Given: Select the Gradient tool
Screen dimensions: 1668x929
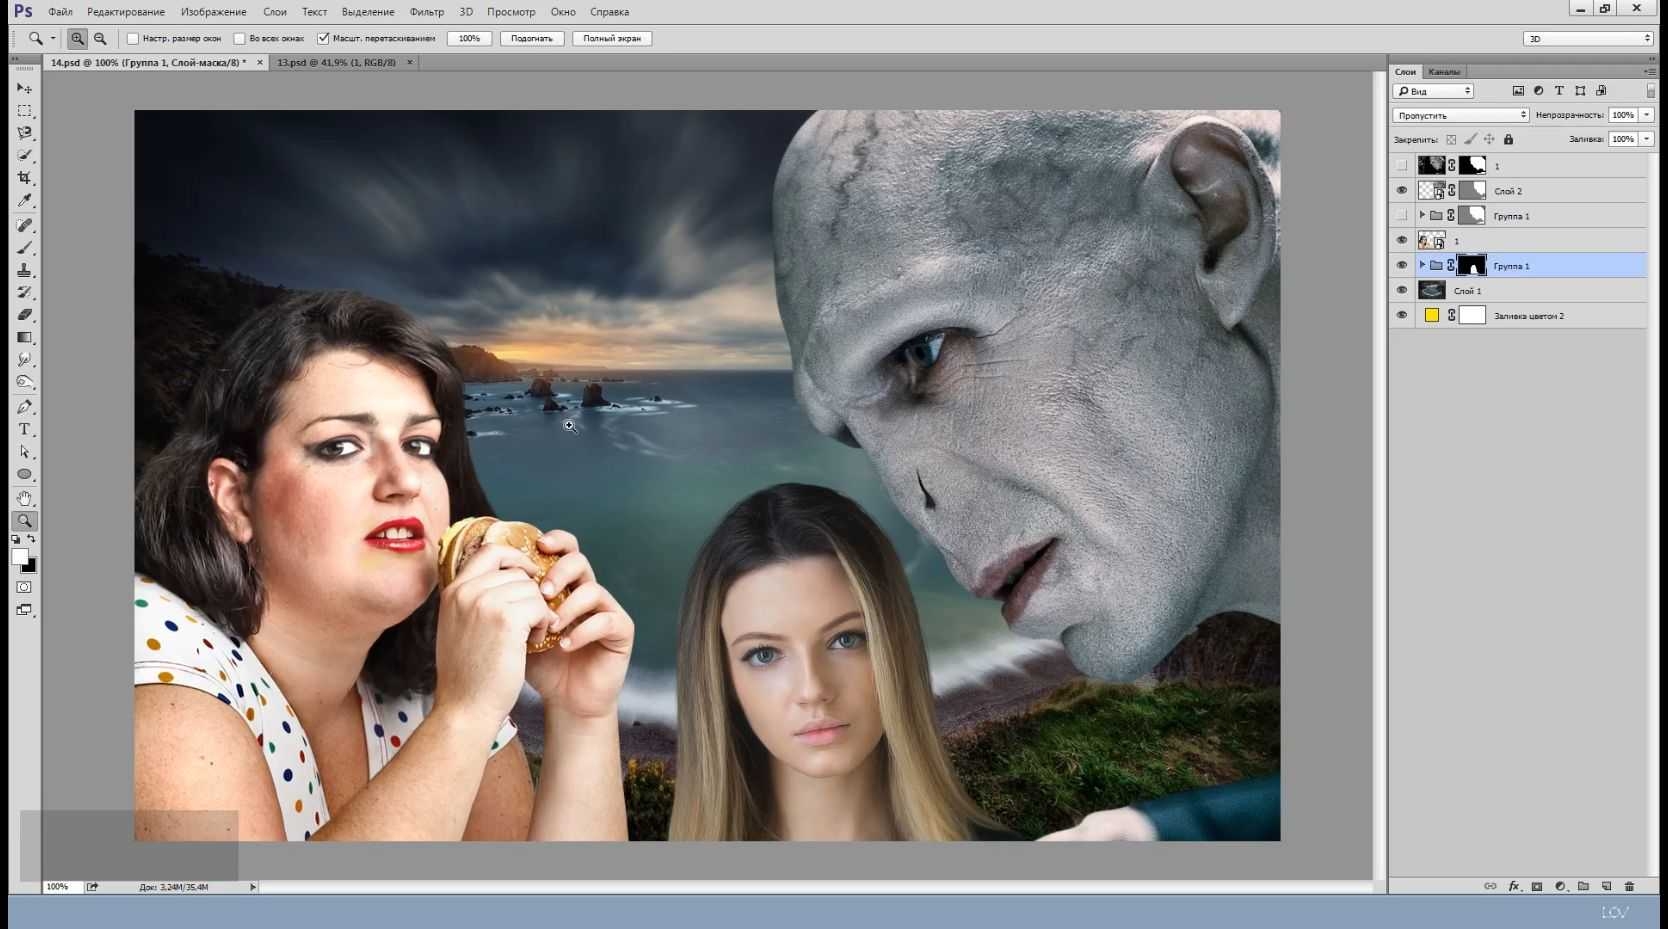Looking at the screenshot, I should [x=25, y=337].
